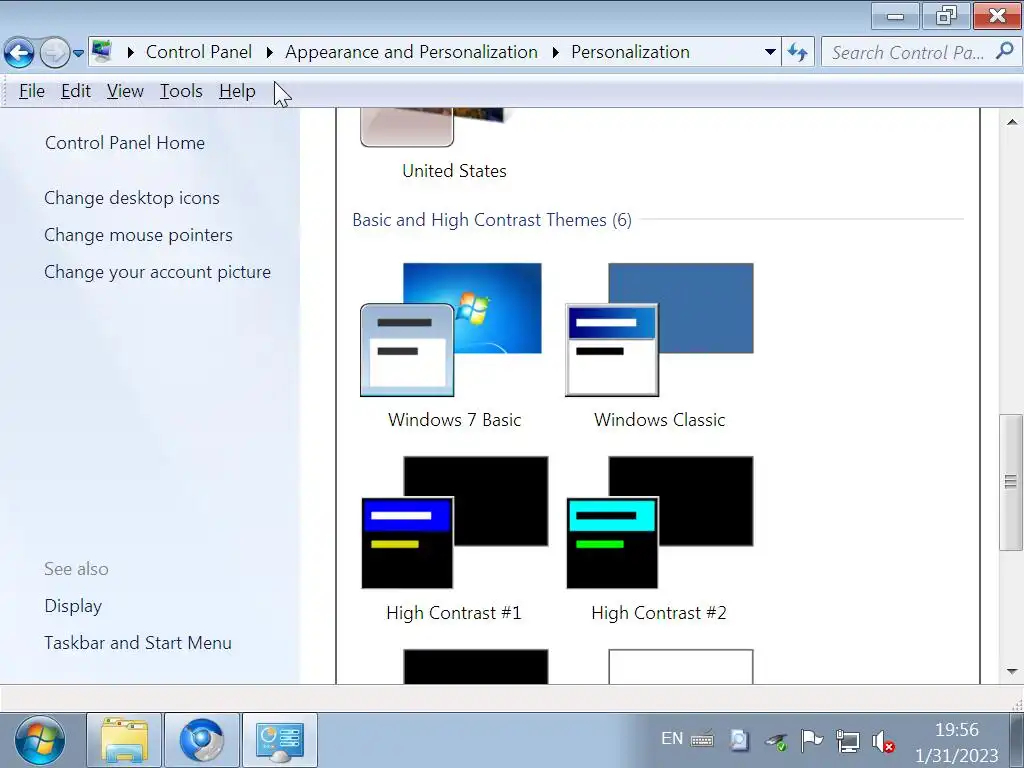Open Windows Explorer from the taskbar
Screen dimensions: 1024x768
point(124,741)
